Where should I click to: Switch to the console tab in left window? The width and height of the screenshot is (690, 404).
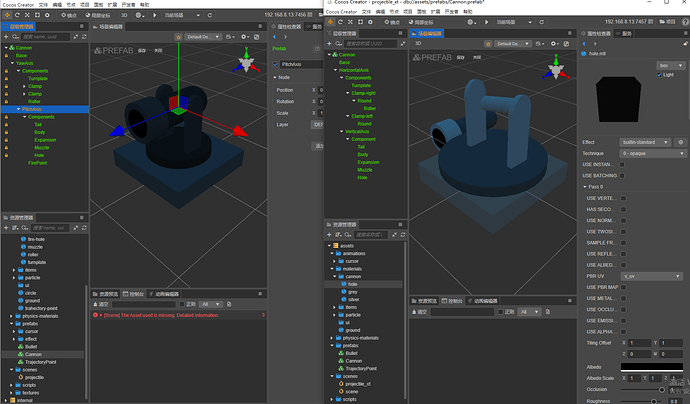[x=133, y=294]
